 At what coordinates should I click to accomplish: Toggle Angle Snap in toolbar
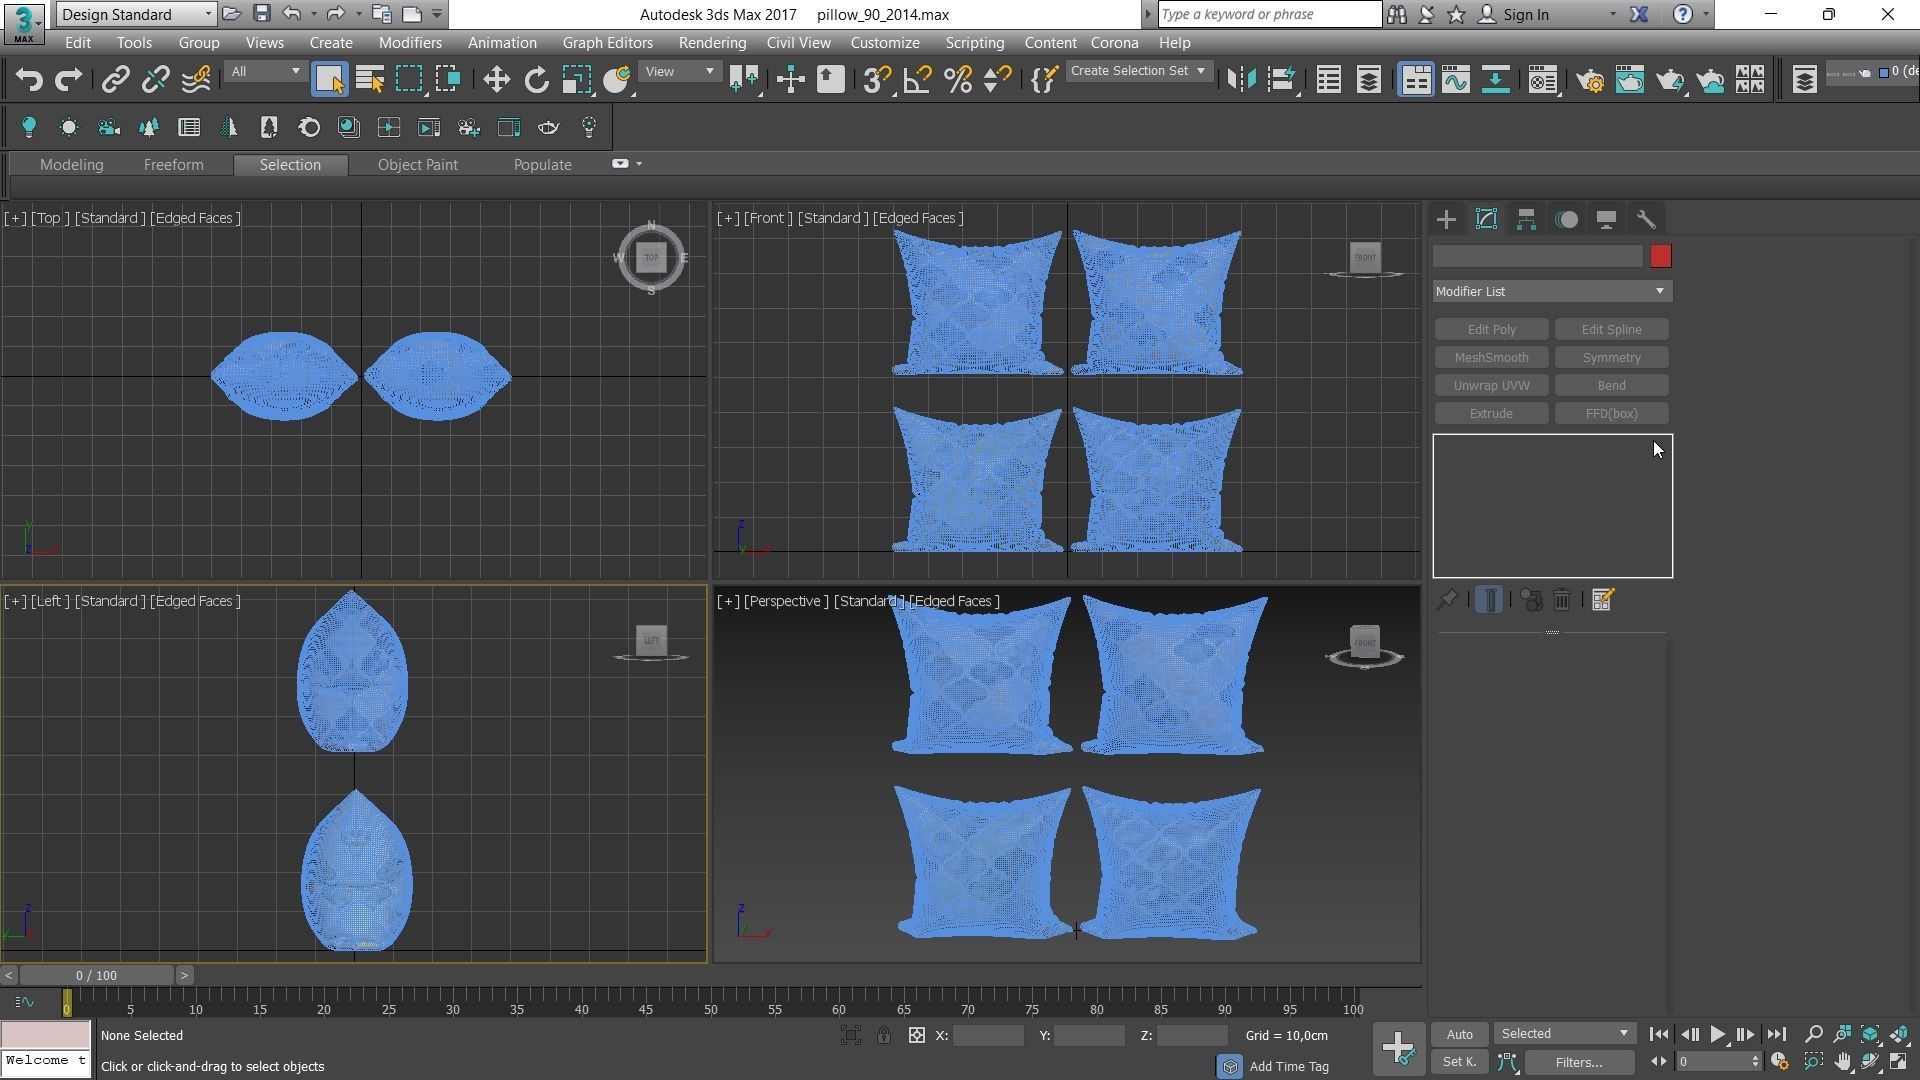[917, 80]
